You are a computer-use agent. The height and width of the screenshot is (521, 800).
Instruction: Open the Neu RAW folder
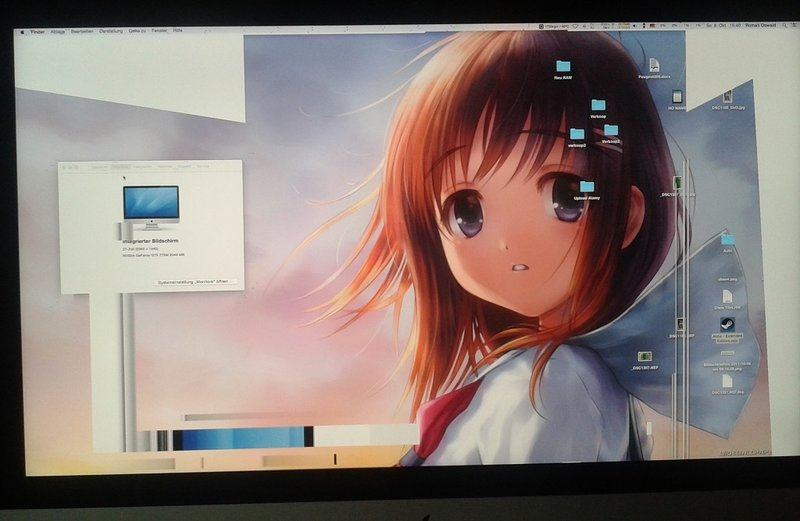[x=563, y=66]
